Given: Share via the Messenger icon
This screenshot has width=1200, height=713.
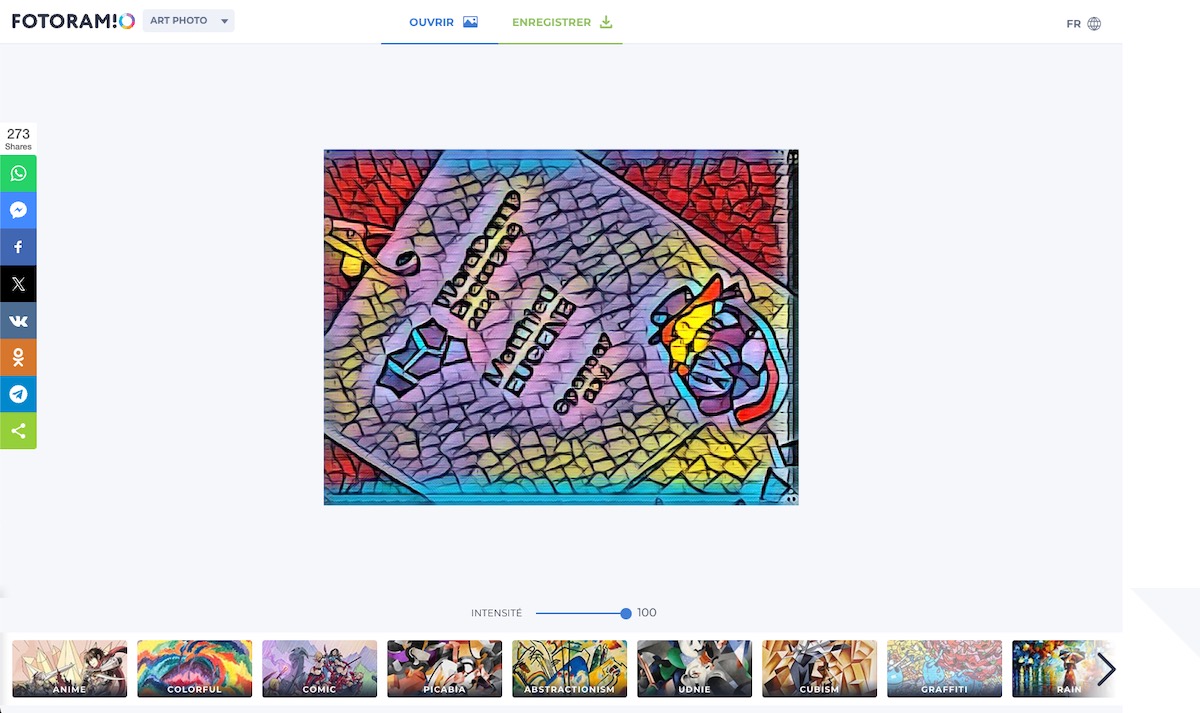Looking at the screenshot, I should 18,210.
